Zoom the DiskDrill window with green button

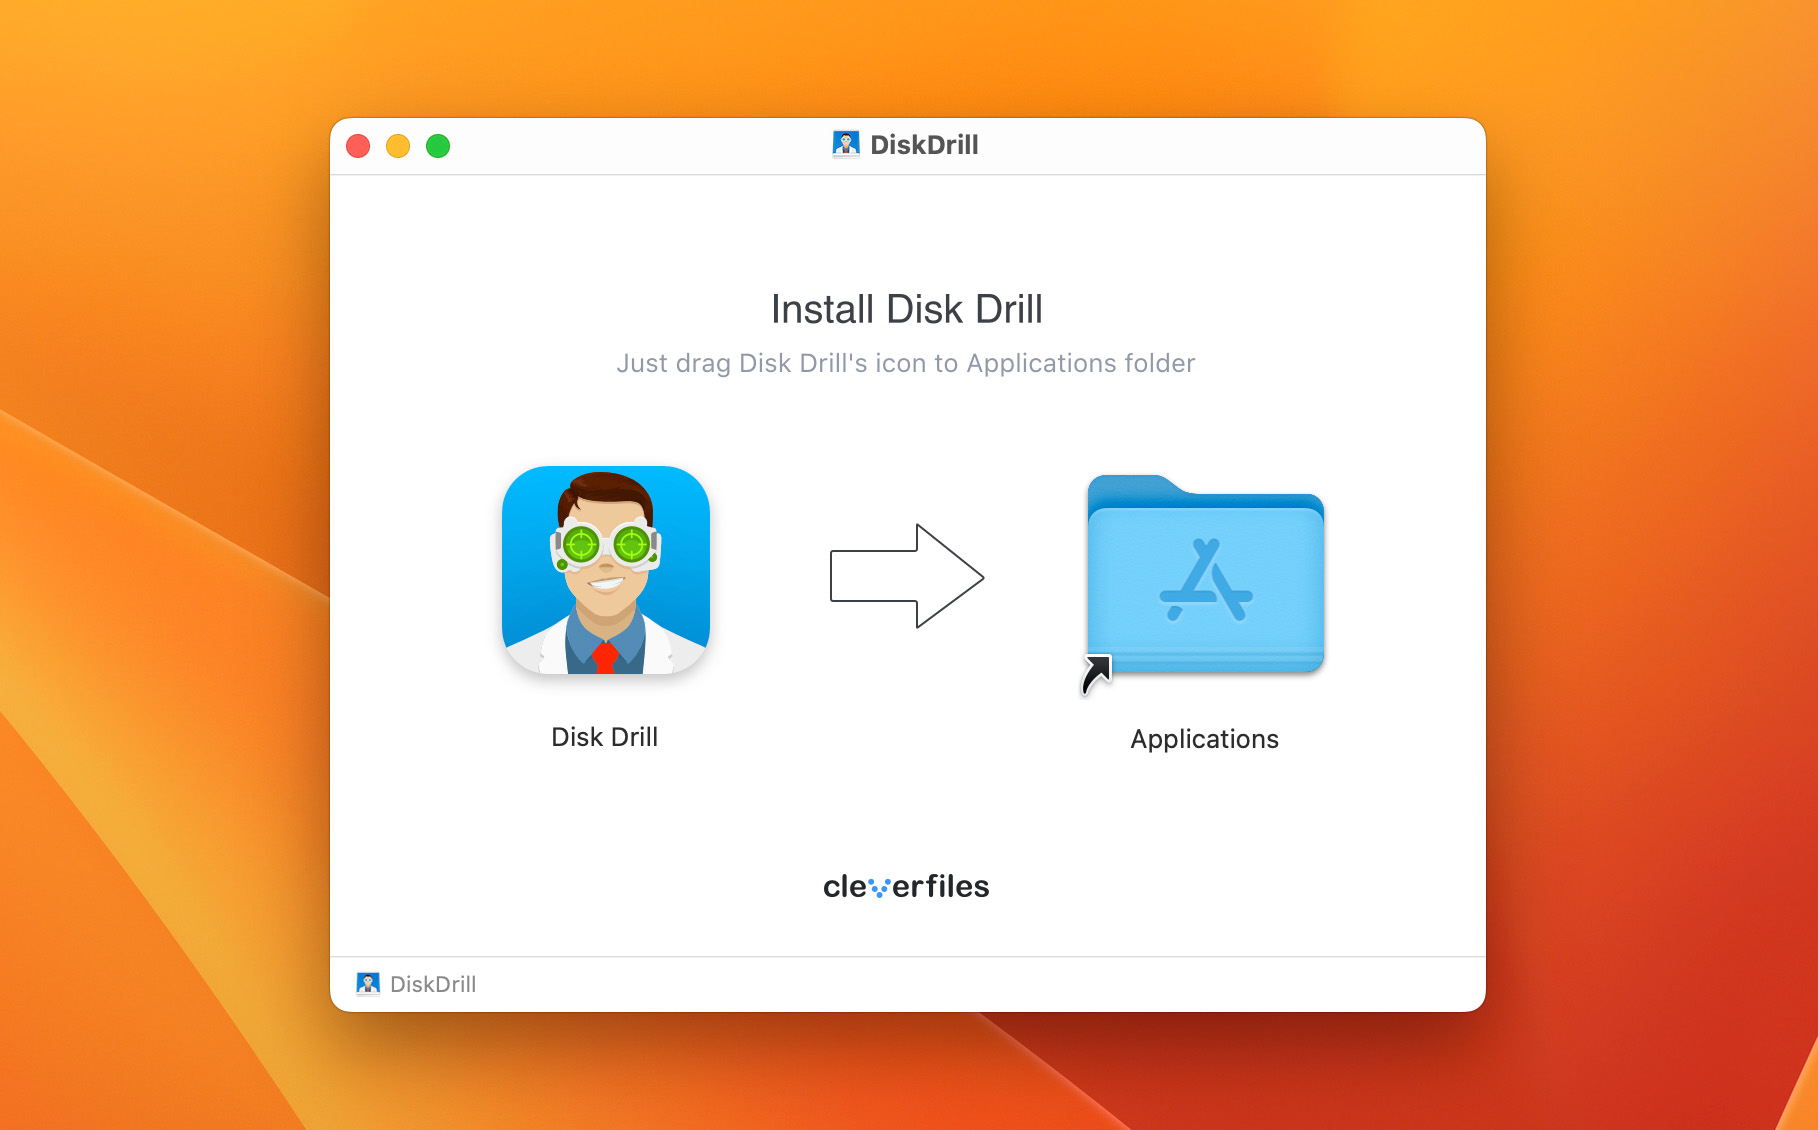click(x=438, y=146)
